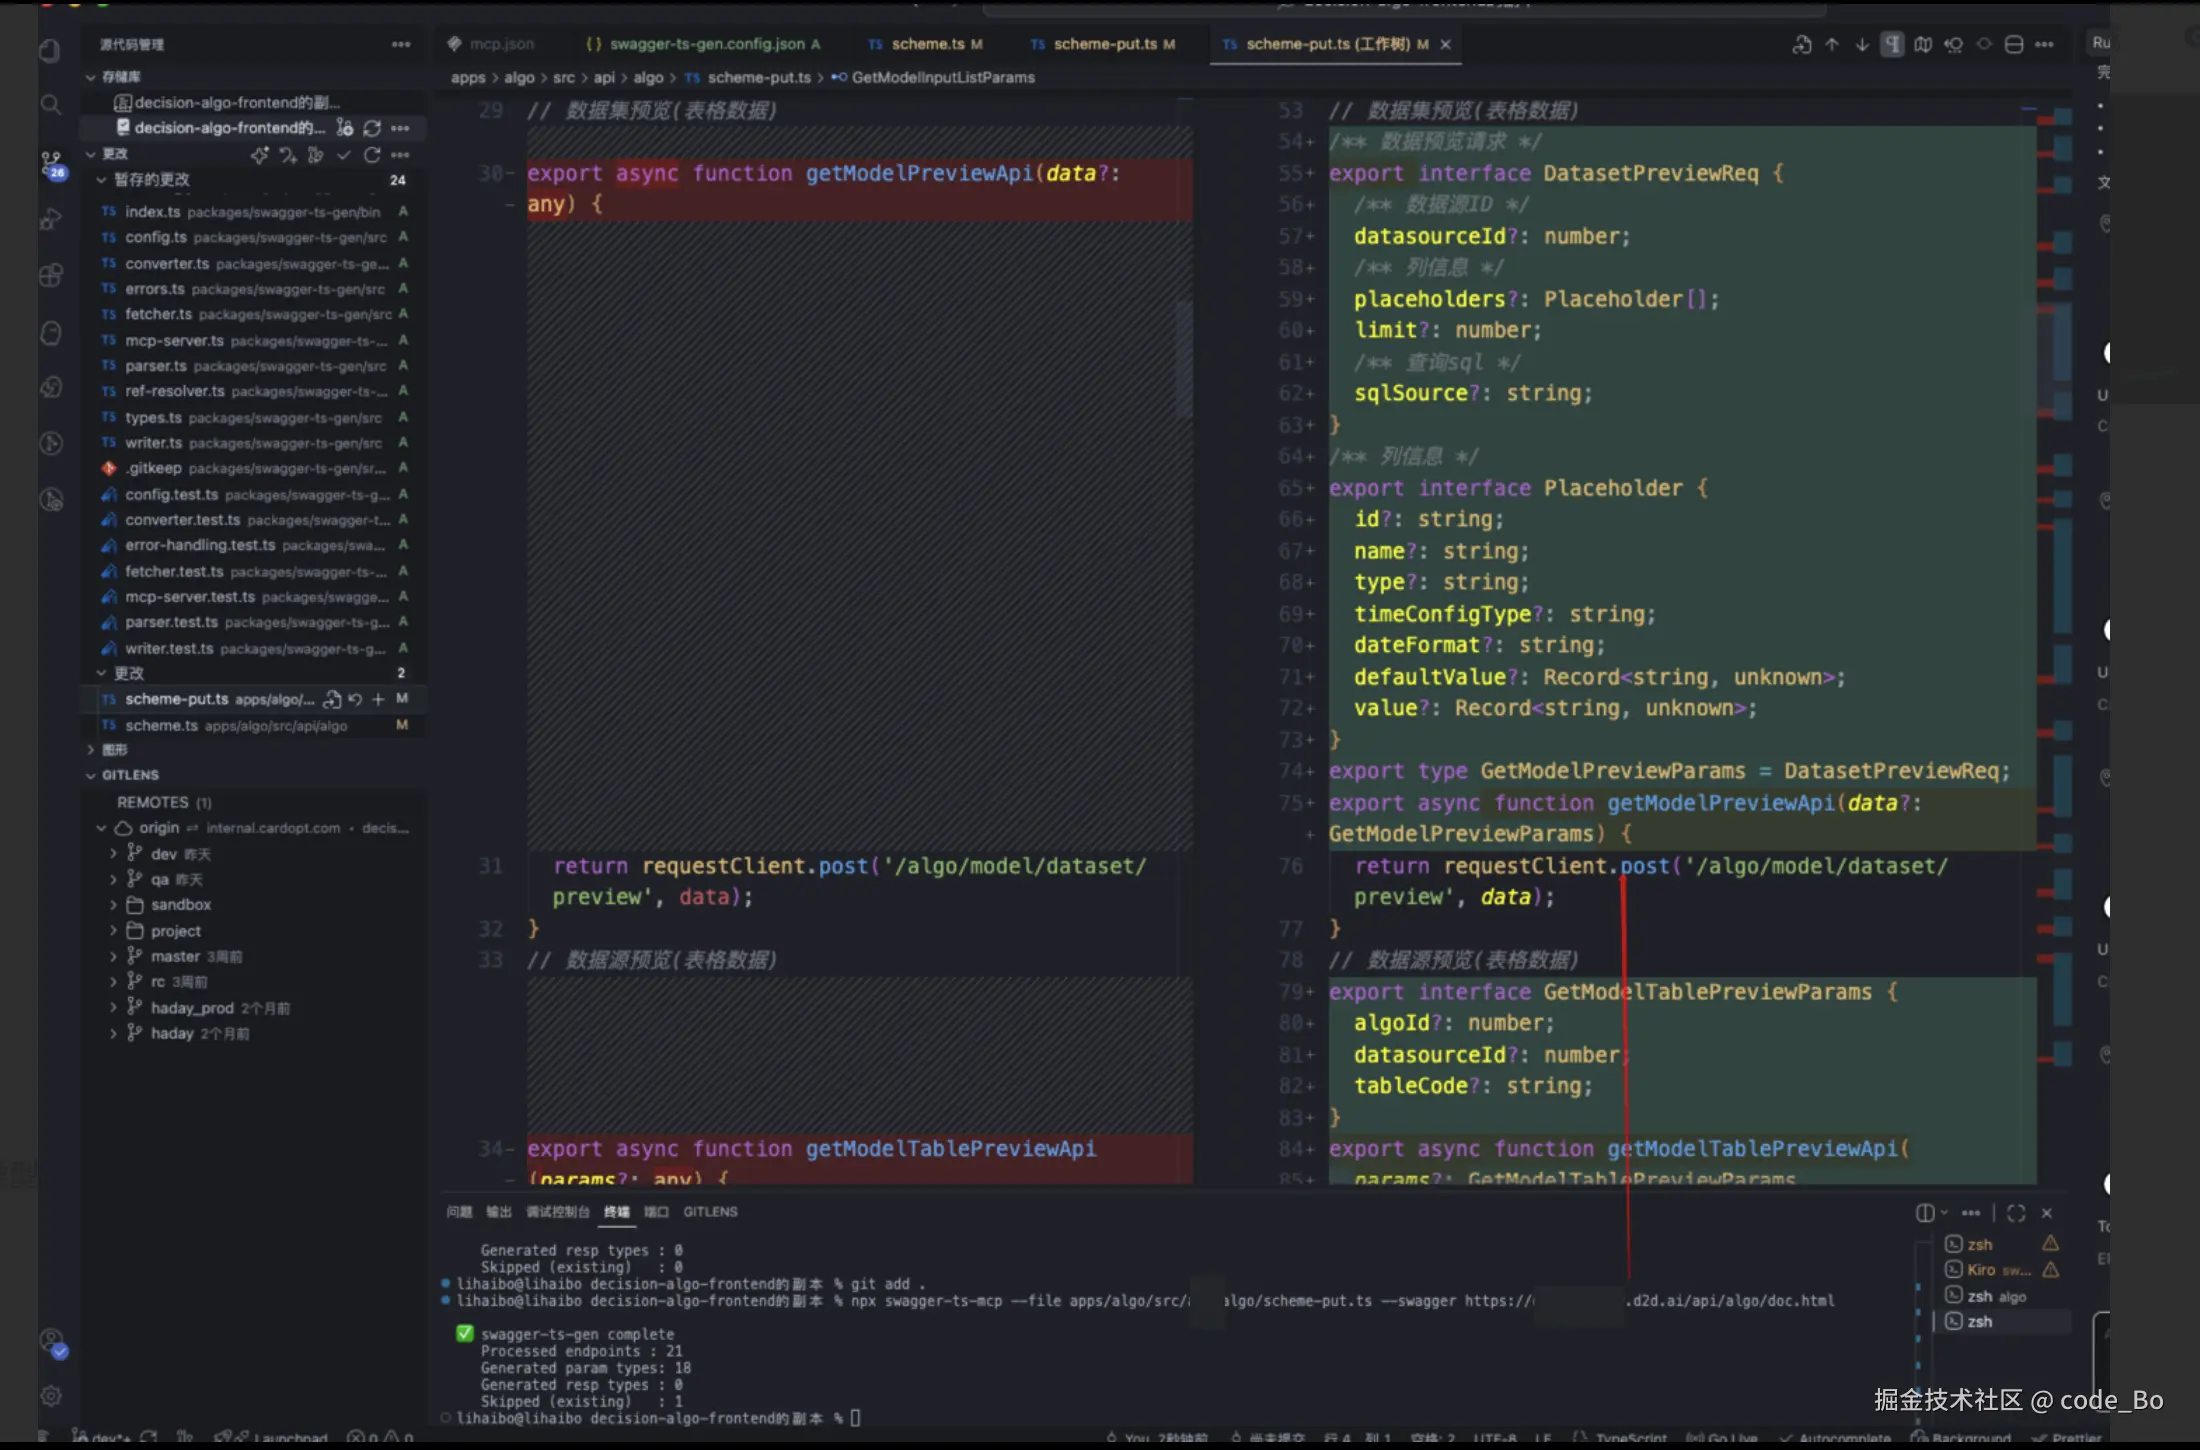This screenshot has height=1450, width=2200.
Task: Select the Kiro terminal session
Action: coord(1981,1270)
